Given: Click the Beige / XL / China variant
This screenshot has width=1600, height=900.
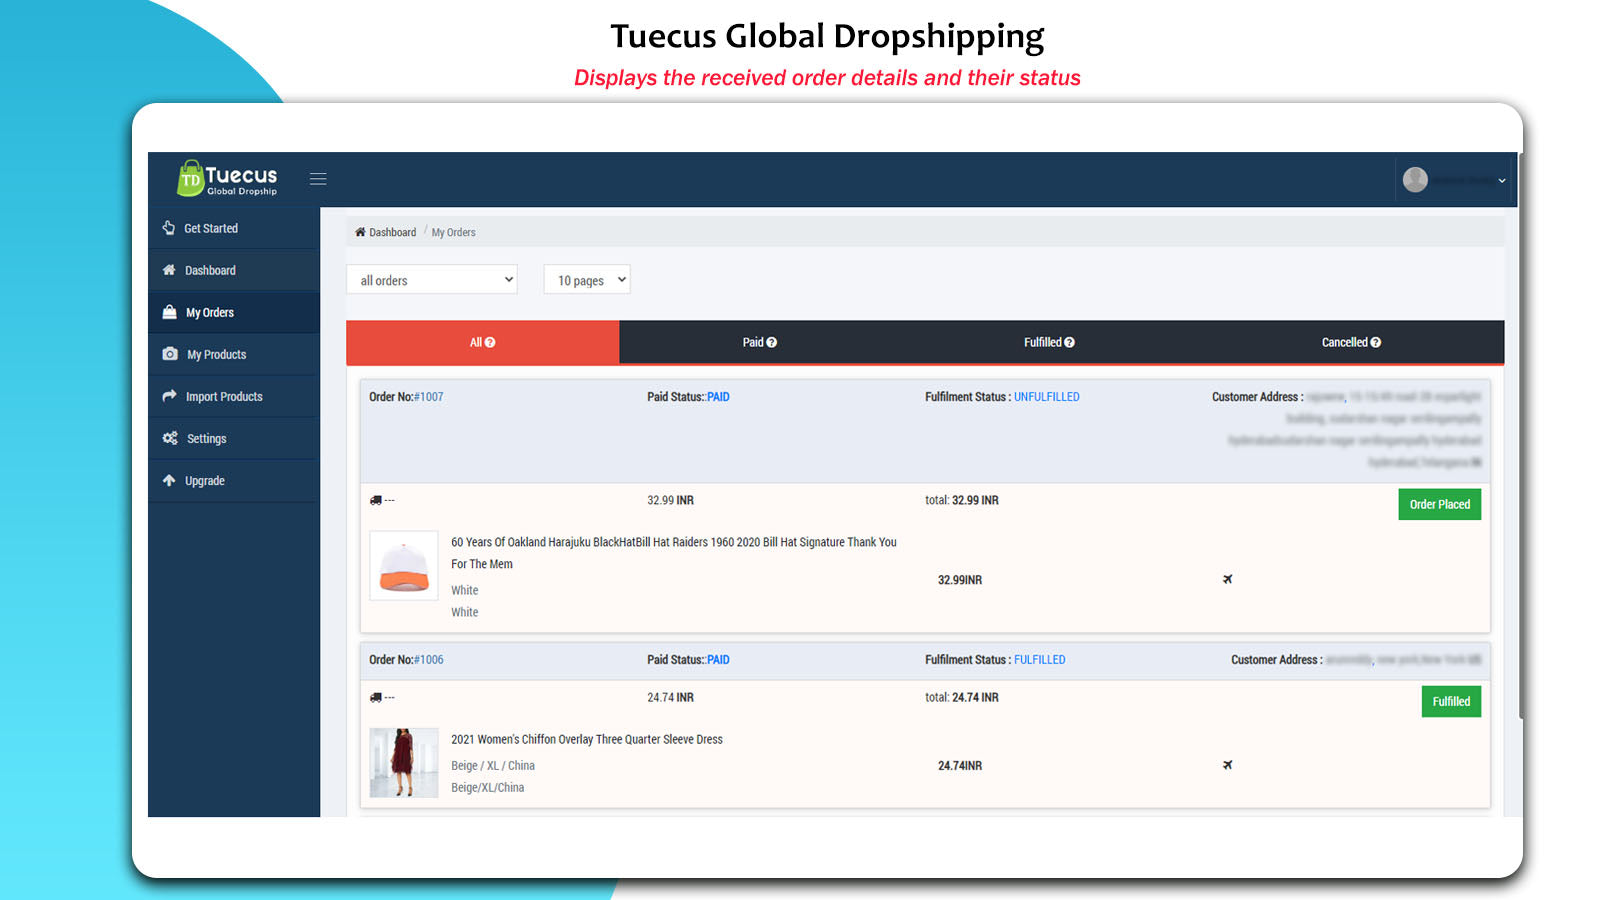Looking at the screenshot, I should (x=493, y=766).
